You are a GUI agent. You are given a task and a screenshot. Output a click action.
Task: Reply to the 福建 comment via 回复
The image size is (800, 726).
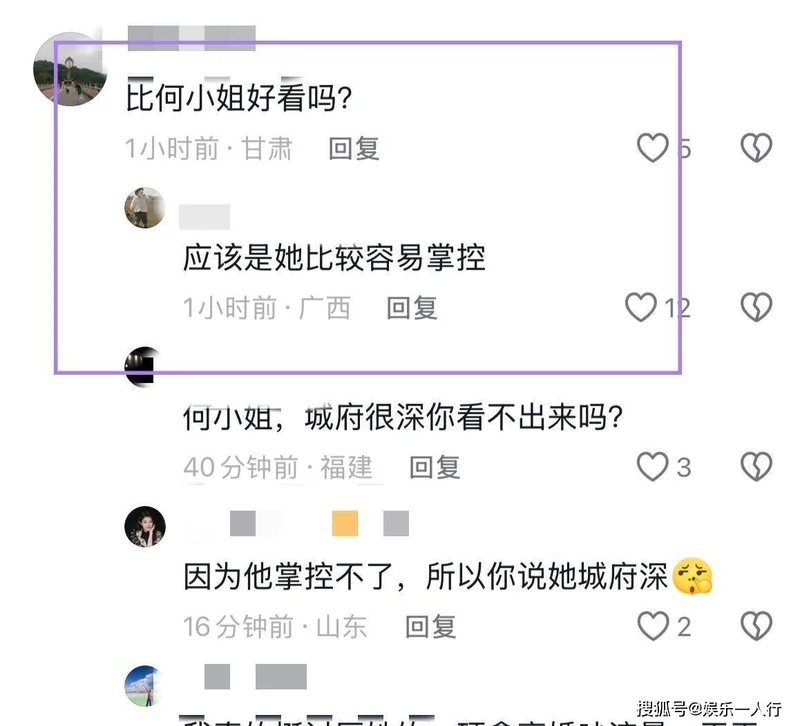pyautogui.click(x=435, y=467)
